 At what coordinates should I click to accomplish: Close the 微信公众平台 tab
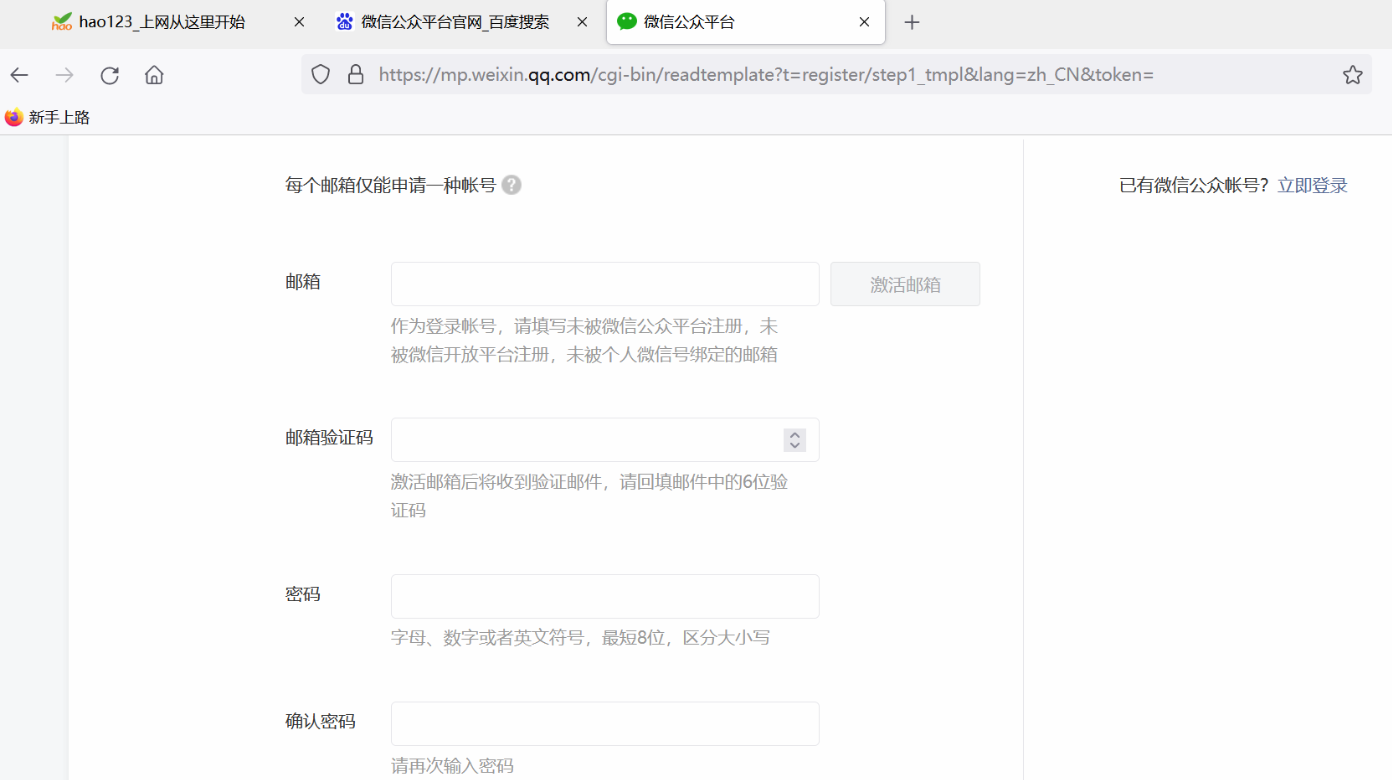(864, 22)
